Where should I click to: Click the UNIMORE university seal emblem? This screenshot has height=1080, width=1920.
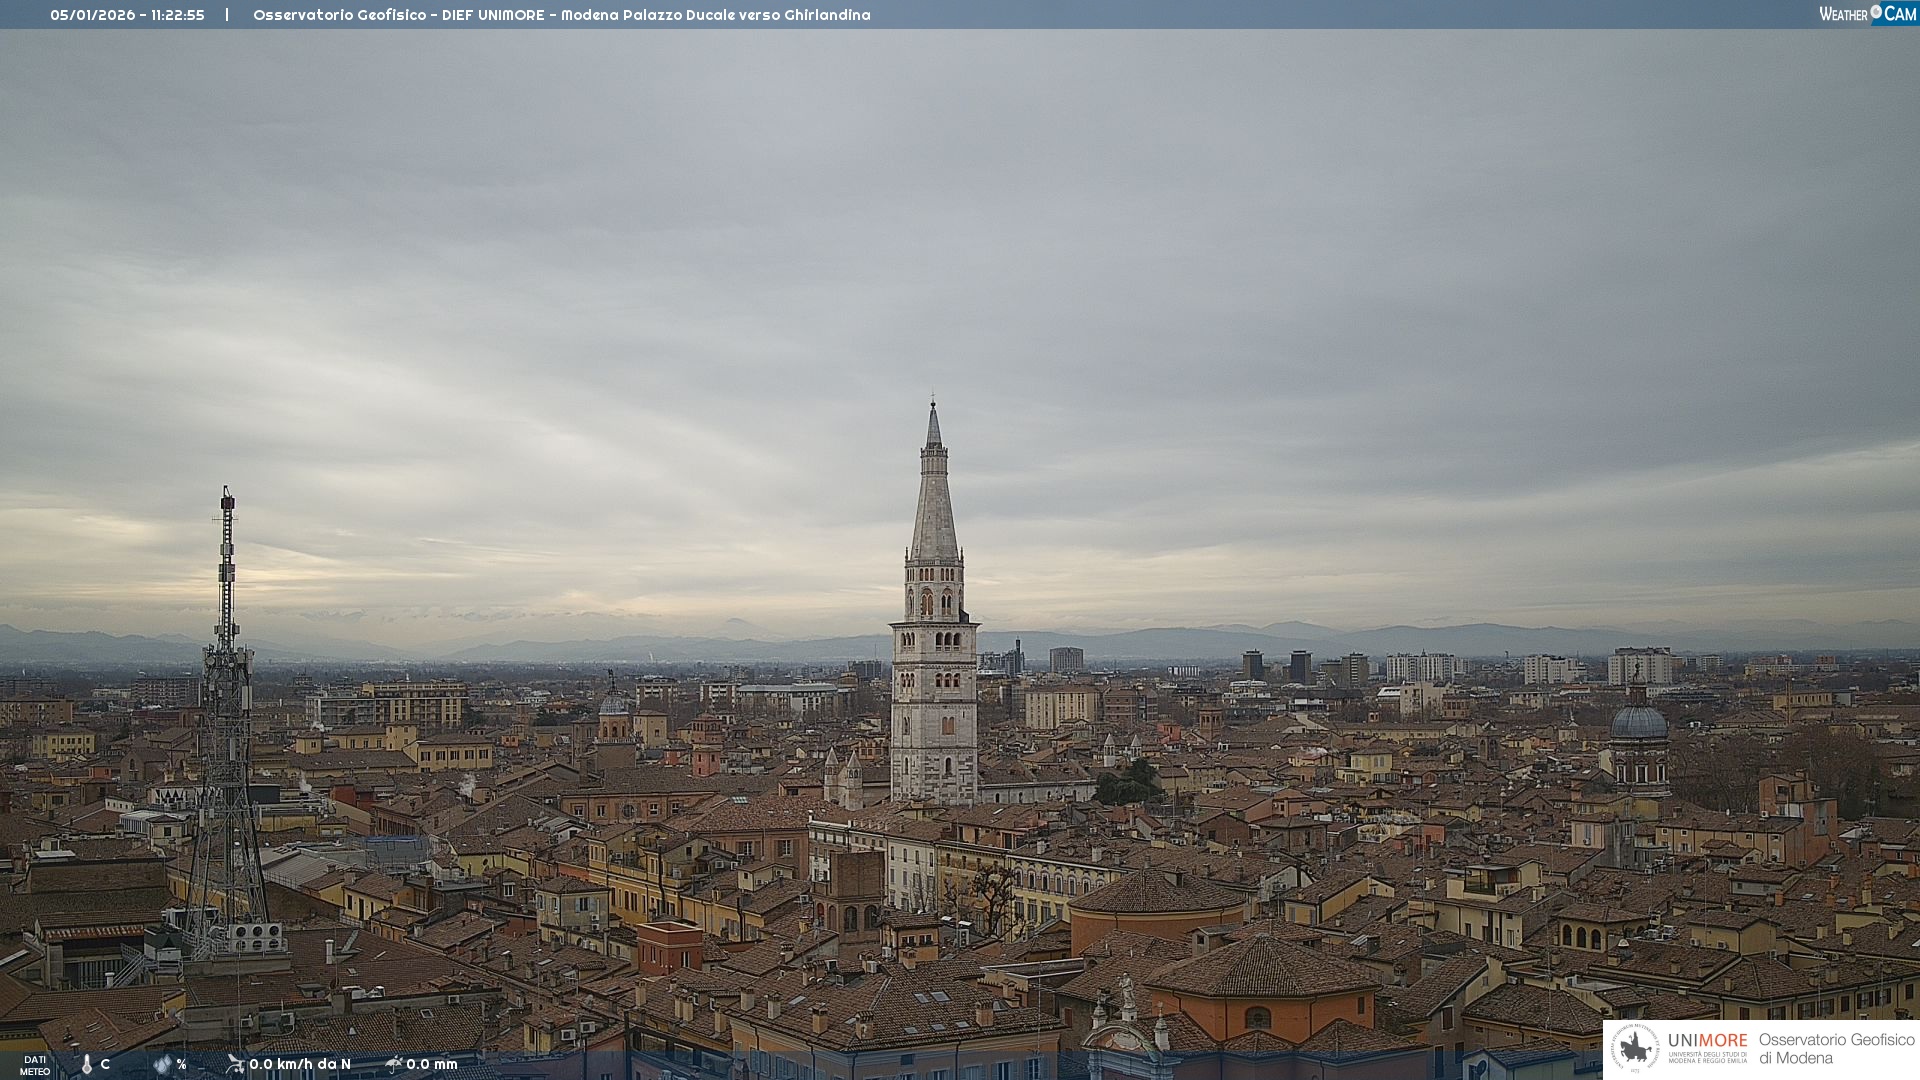click(x=1635, y=1048)
